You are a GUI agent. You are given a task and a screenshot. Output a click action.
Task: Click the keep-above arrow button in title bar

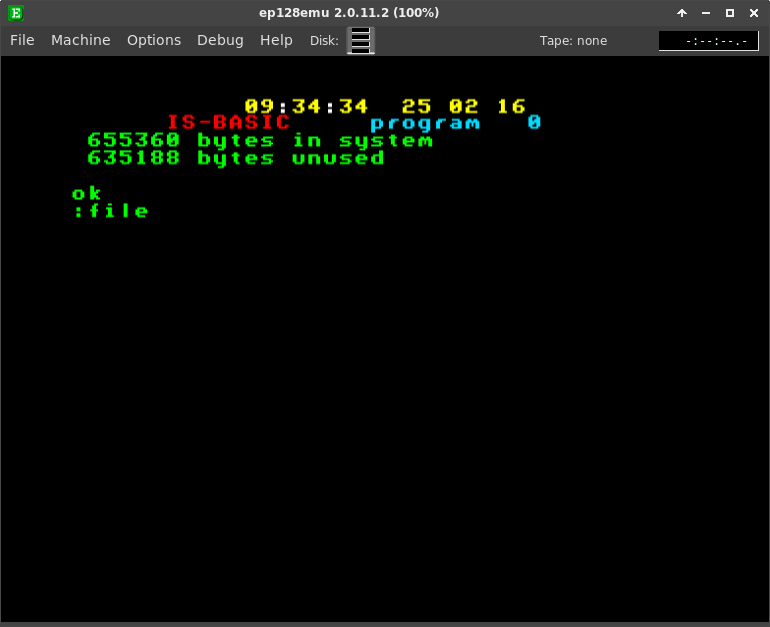coord(682,13)
